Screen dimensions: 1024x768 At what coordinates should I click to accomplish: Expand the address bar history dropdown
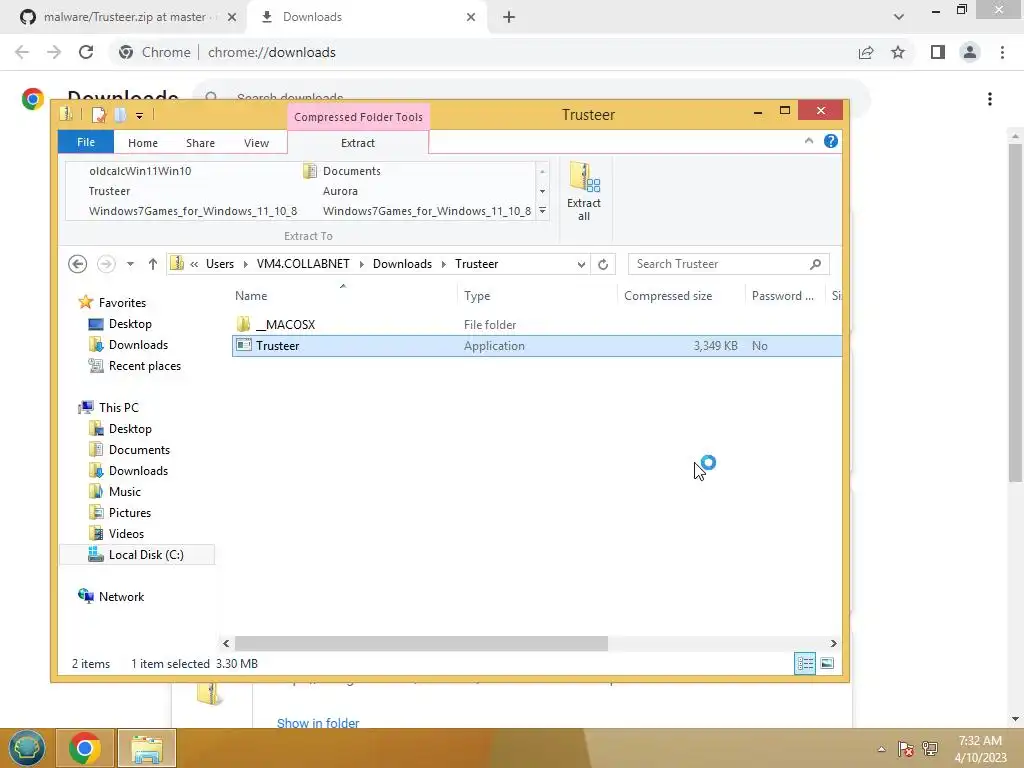pyautogui.click(x=581, y=264)
